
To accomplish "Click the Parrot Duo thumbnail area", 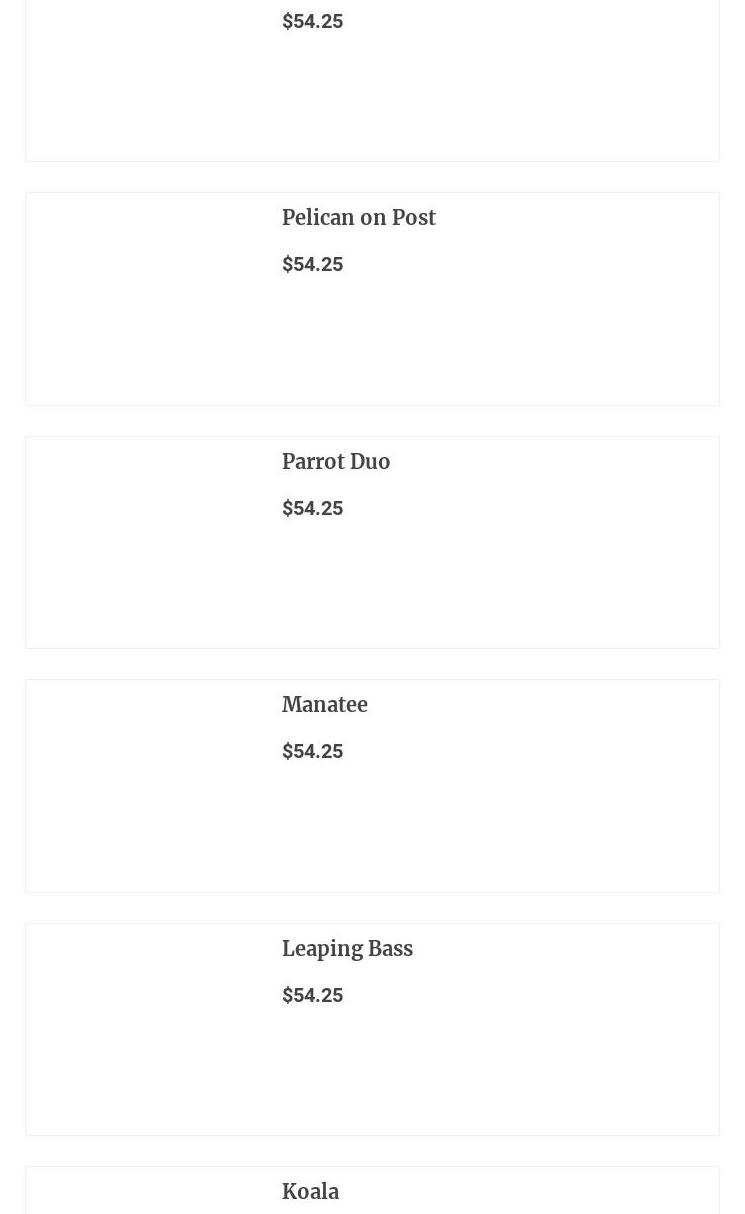I will coord(146,543).
